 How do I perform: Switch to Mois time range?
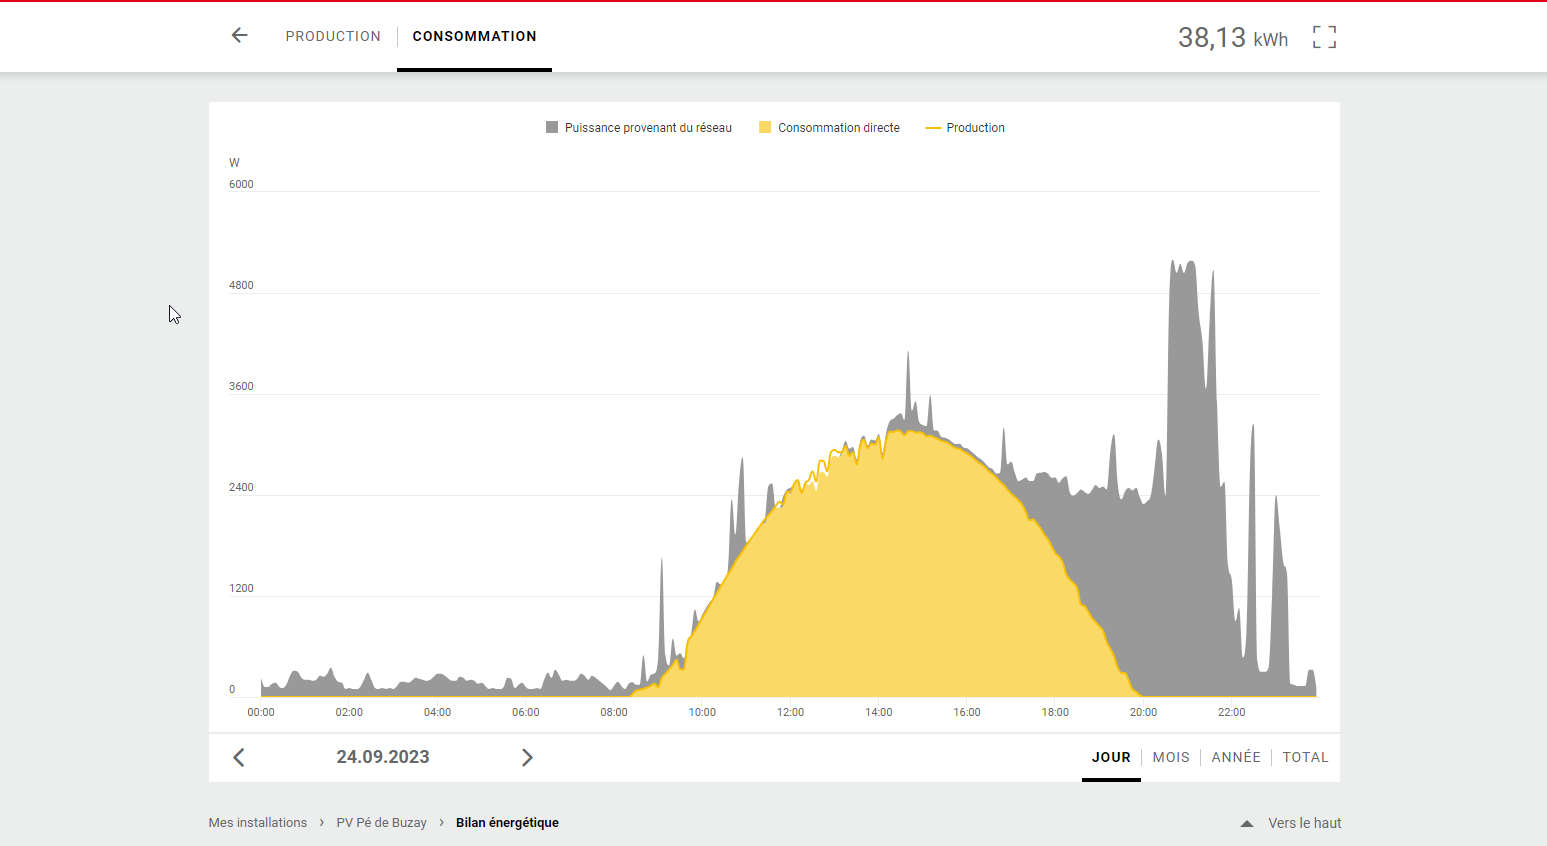pos(1171,758)
